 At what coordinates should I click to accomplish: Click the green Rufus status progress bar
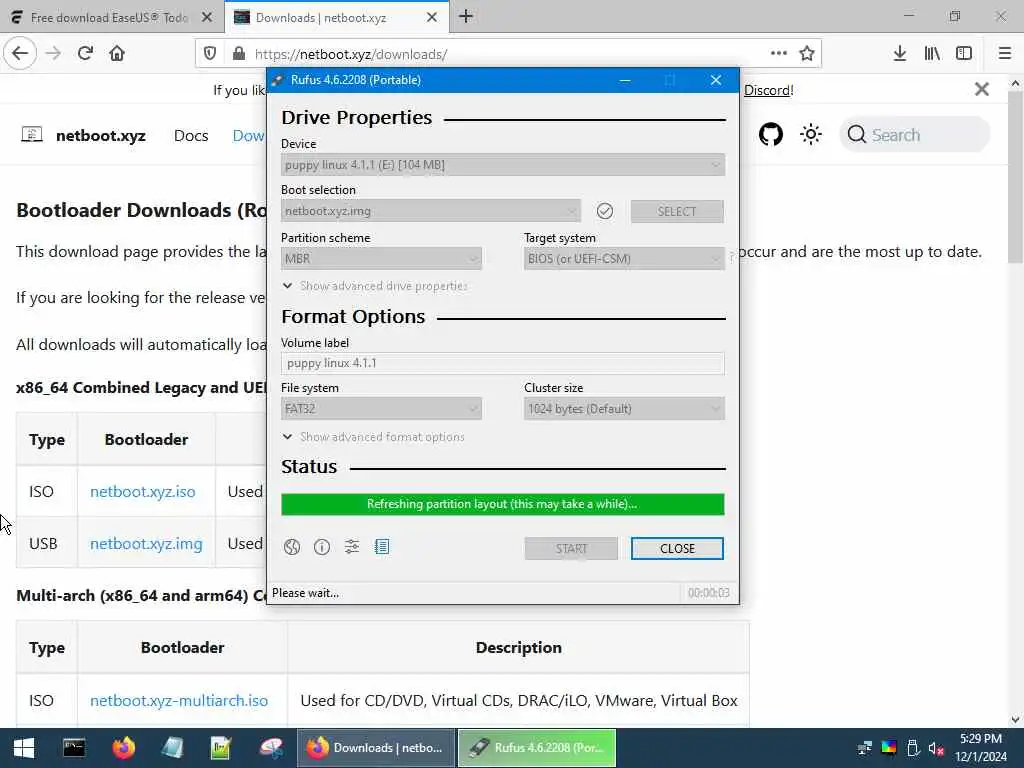[x=503, y=504]
